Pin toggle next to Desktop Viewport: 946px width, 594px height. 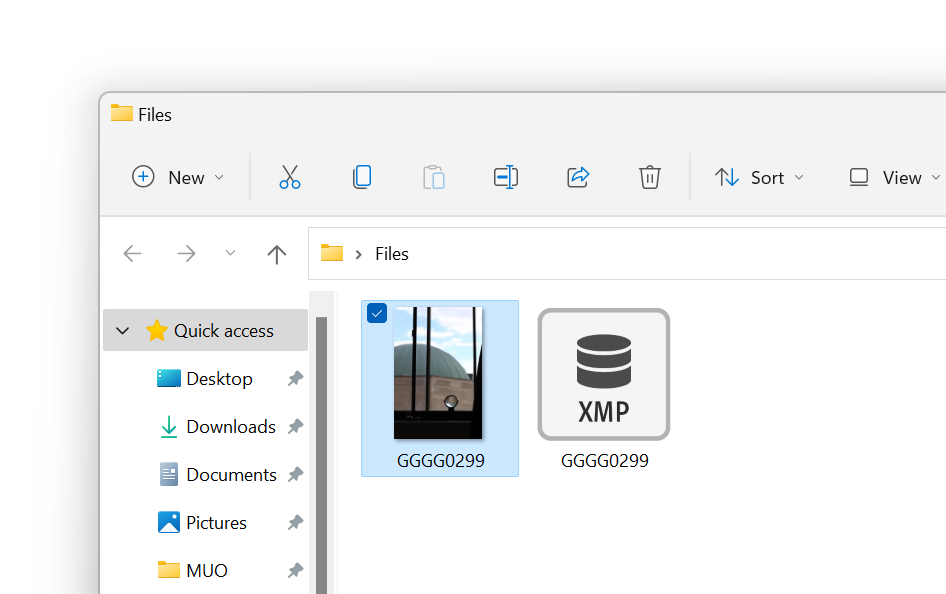coord(295,379)
